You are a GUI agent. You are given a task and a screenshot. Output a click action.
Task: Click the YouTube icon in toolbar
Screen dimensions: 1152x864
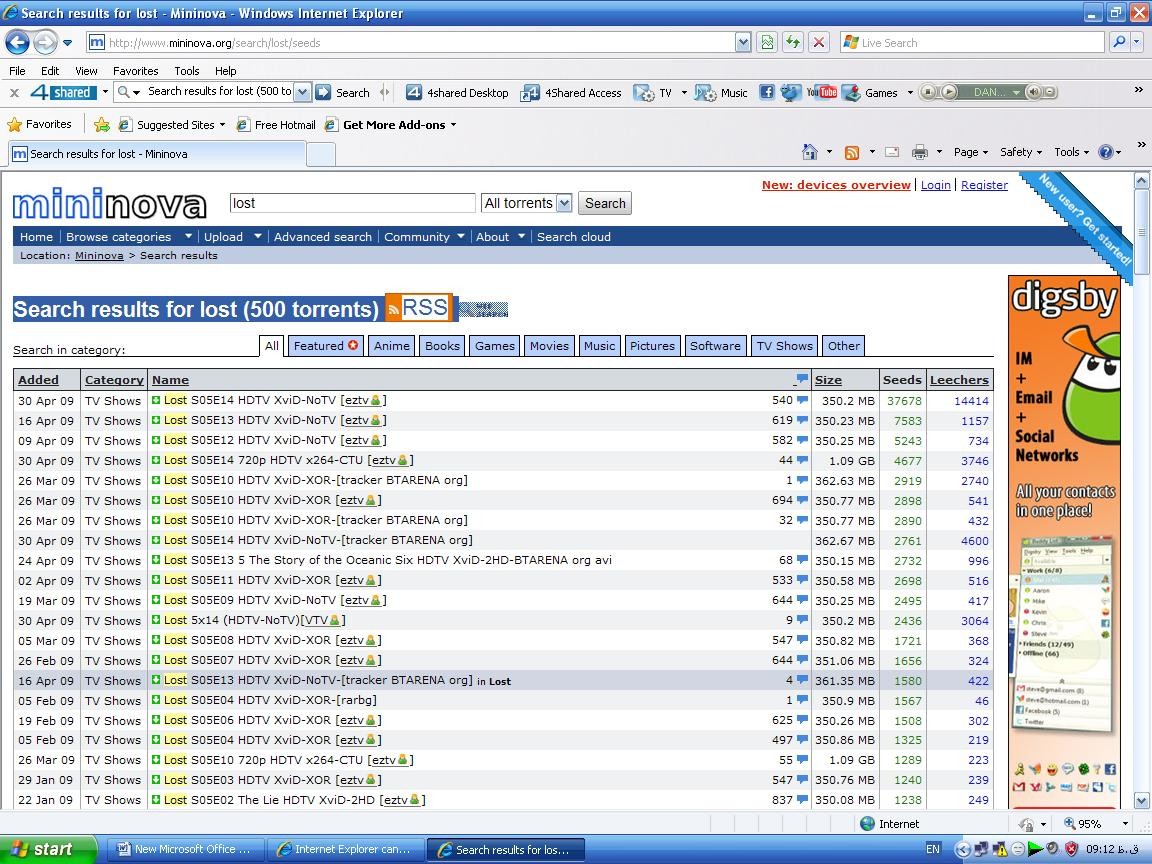(x=821, y=92)
